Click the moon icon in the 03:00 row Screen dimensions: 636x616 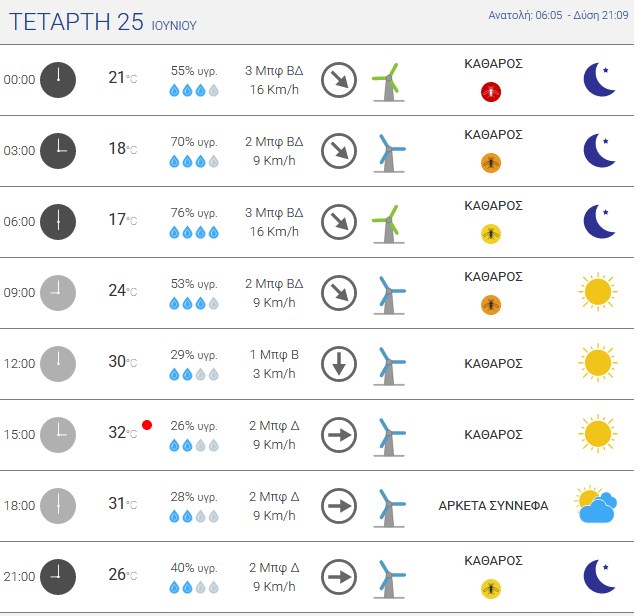599,150
